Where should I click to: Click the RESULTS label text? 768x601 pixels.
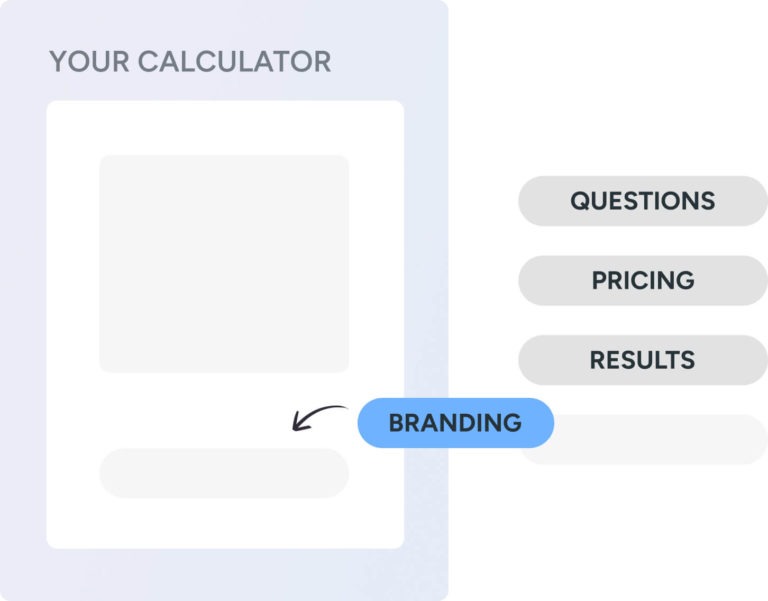tap(642, 360)
